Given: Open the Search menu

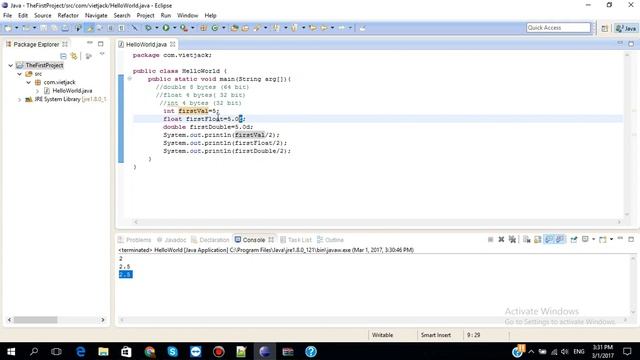Looking at the screenshot, I should pyautogui.click(x=122, y=16).
